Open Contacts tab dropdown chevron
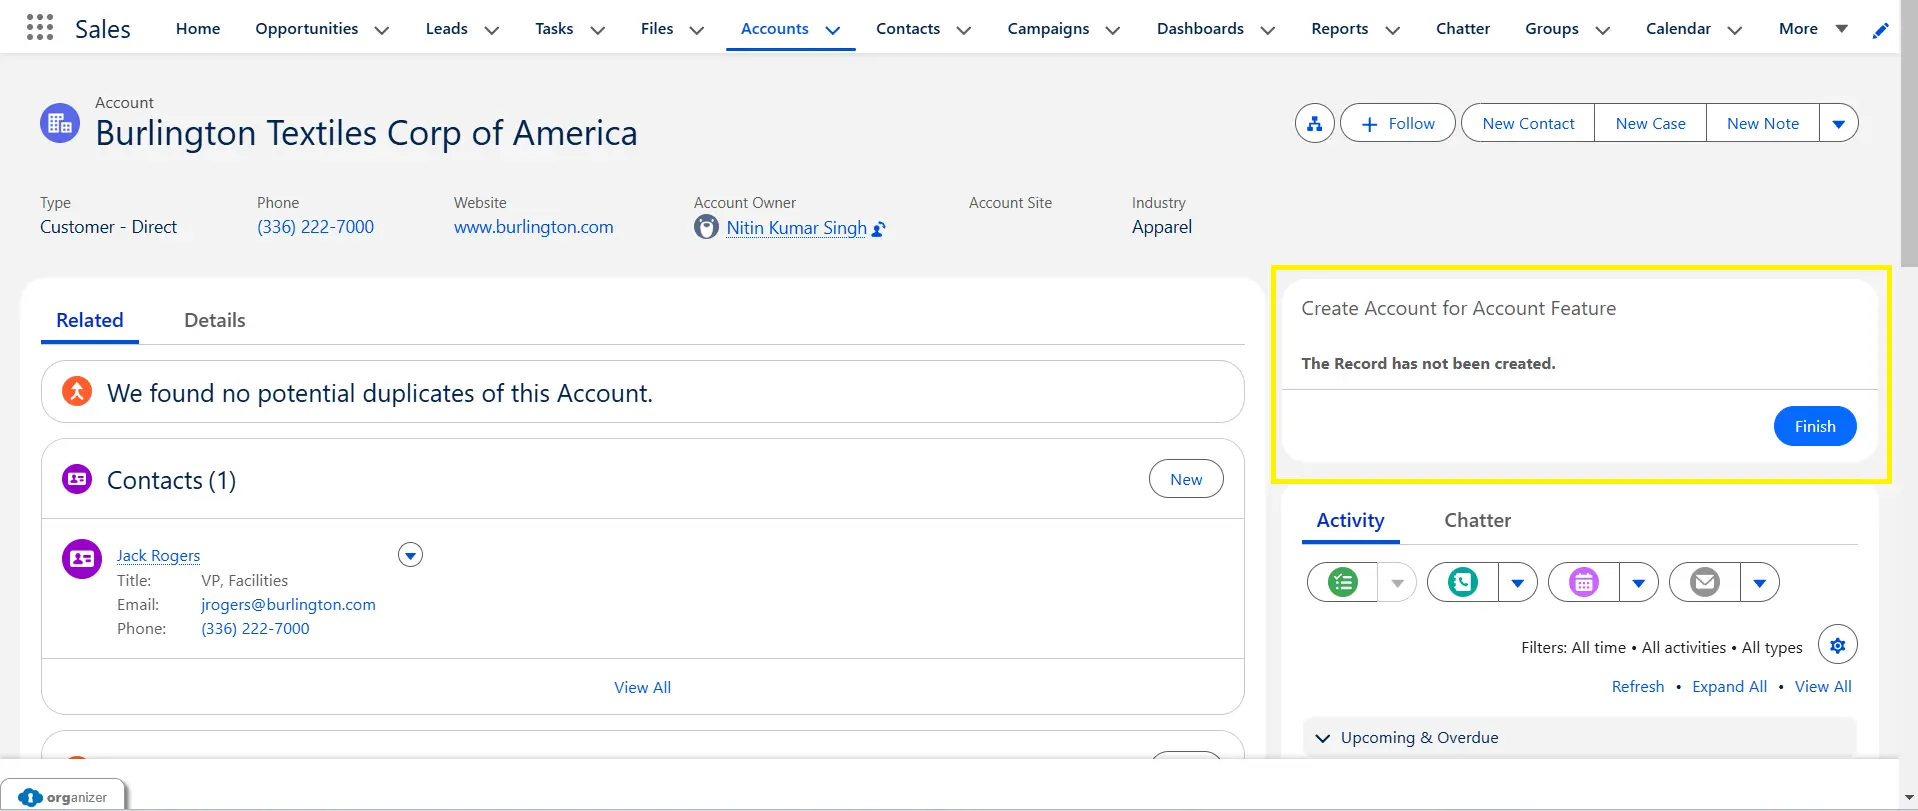Screen dimensions: 1918x811 click(x=963, y=30)
